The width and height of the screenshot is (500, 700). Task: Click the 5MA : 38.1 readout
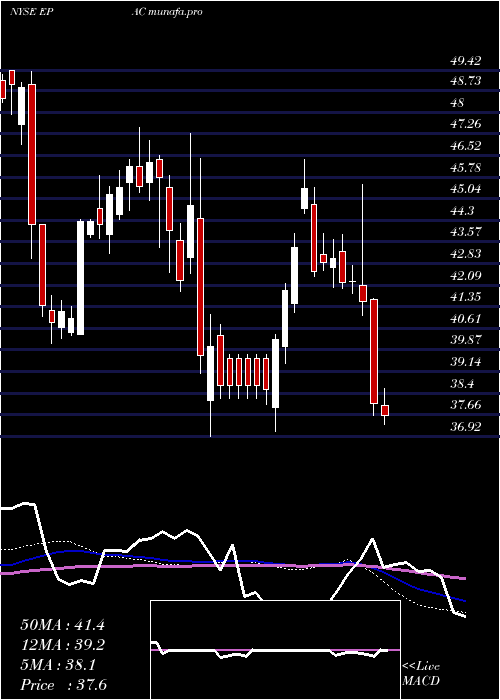click(x=58, y=665)
